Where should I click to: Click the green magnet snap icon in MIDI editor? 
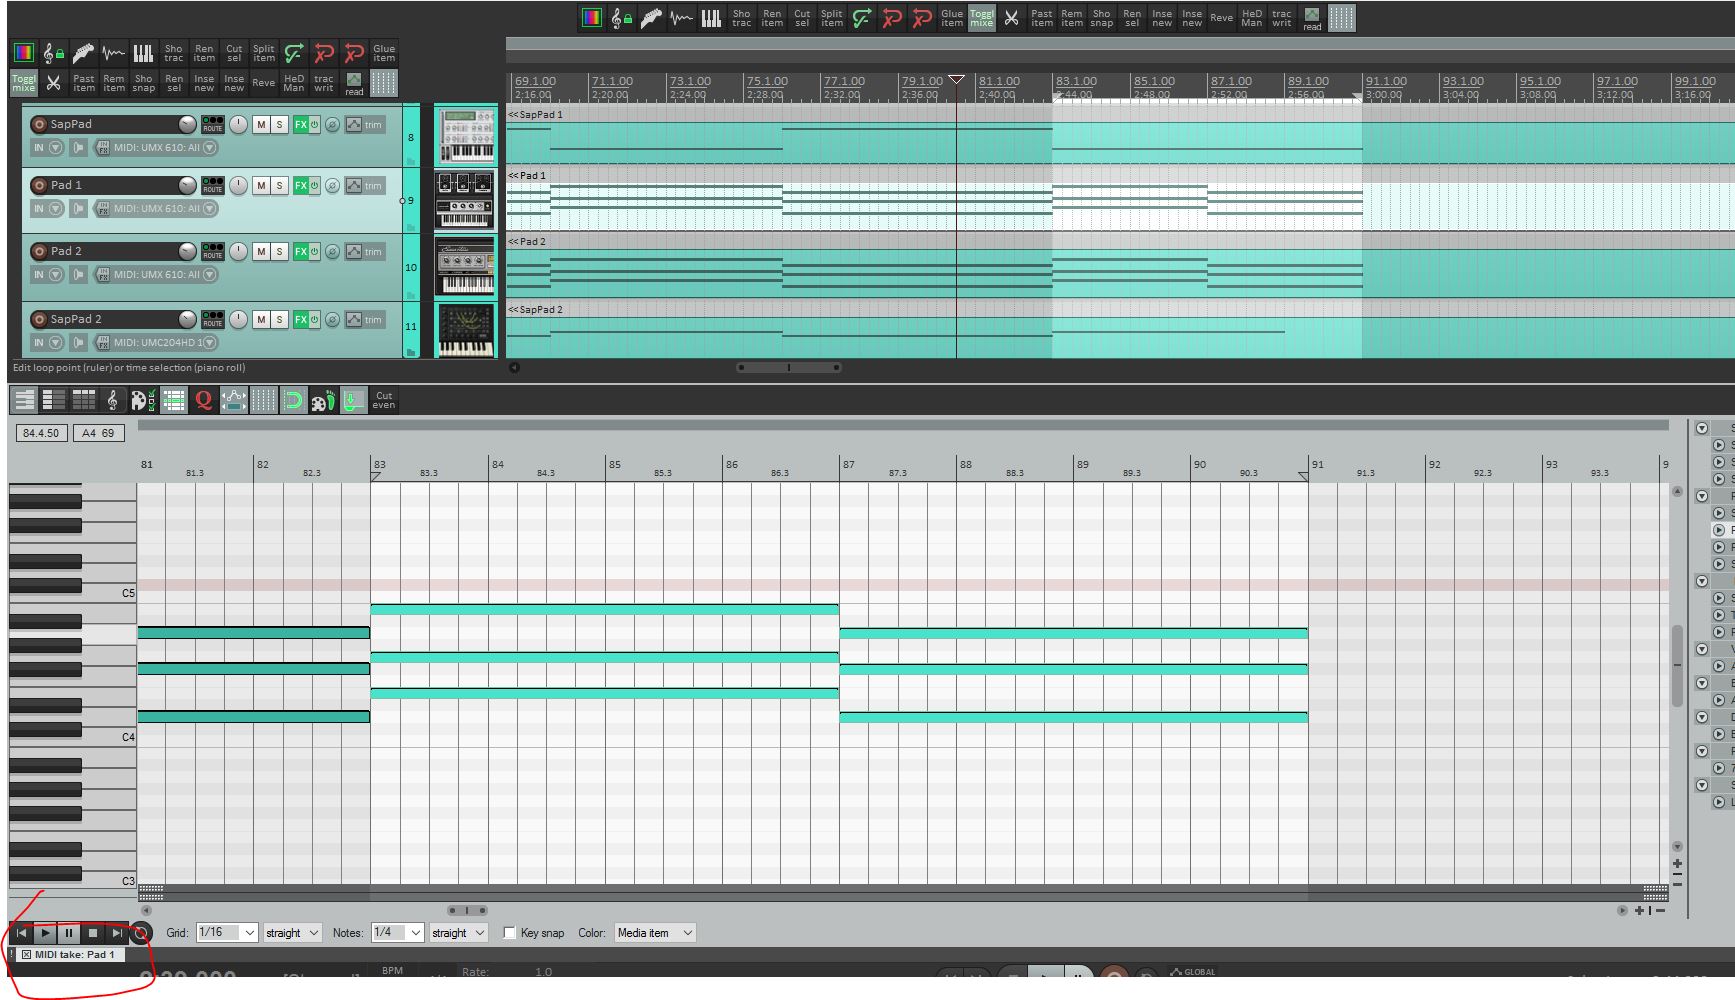294,401
